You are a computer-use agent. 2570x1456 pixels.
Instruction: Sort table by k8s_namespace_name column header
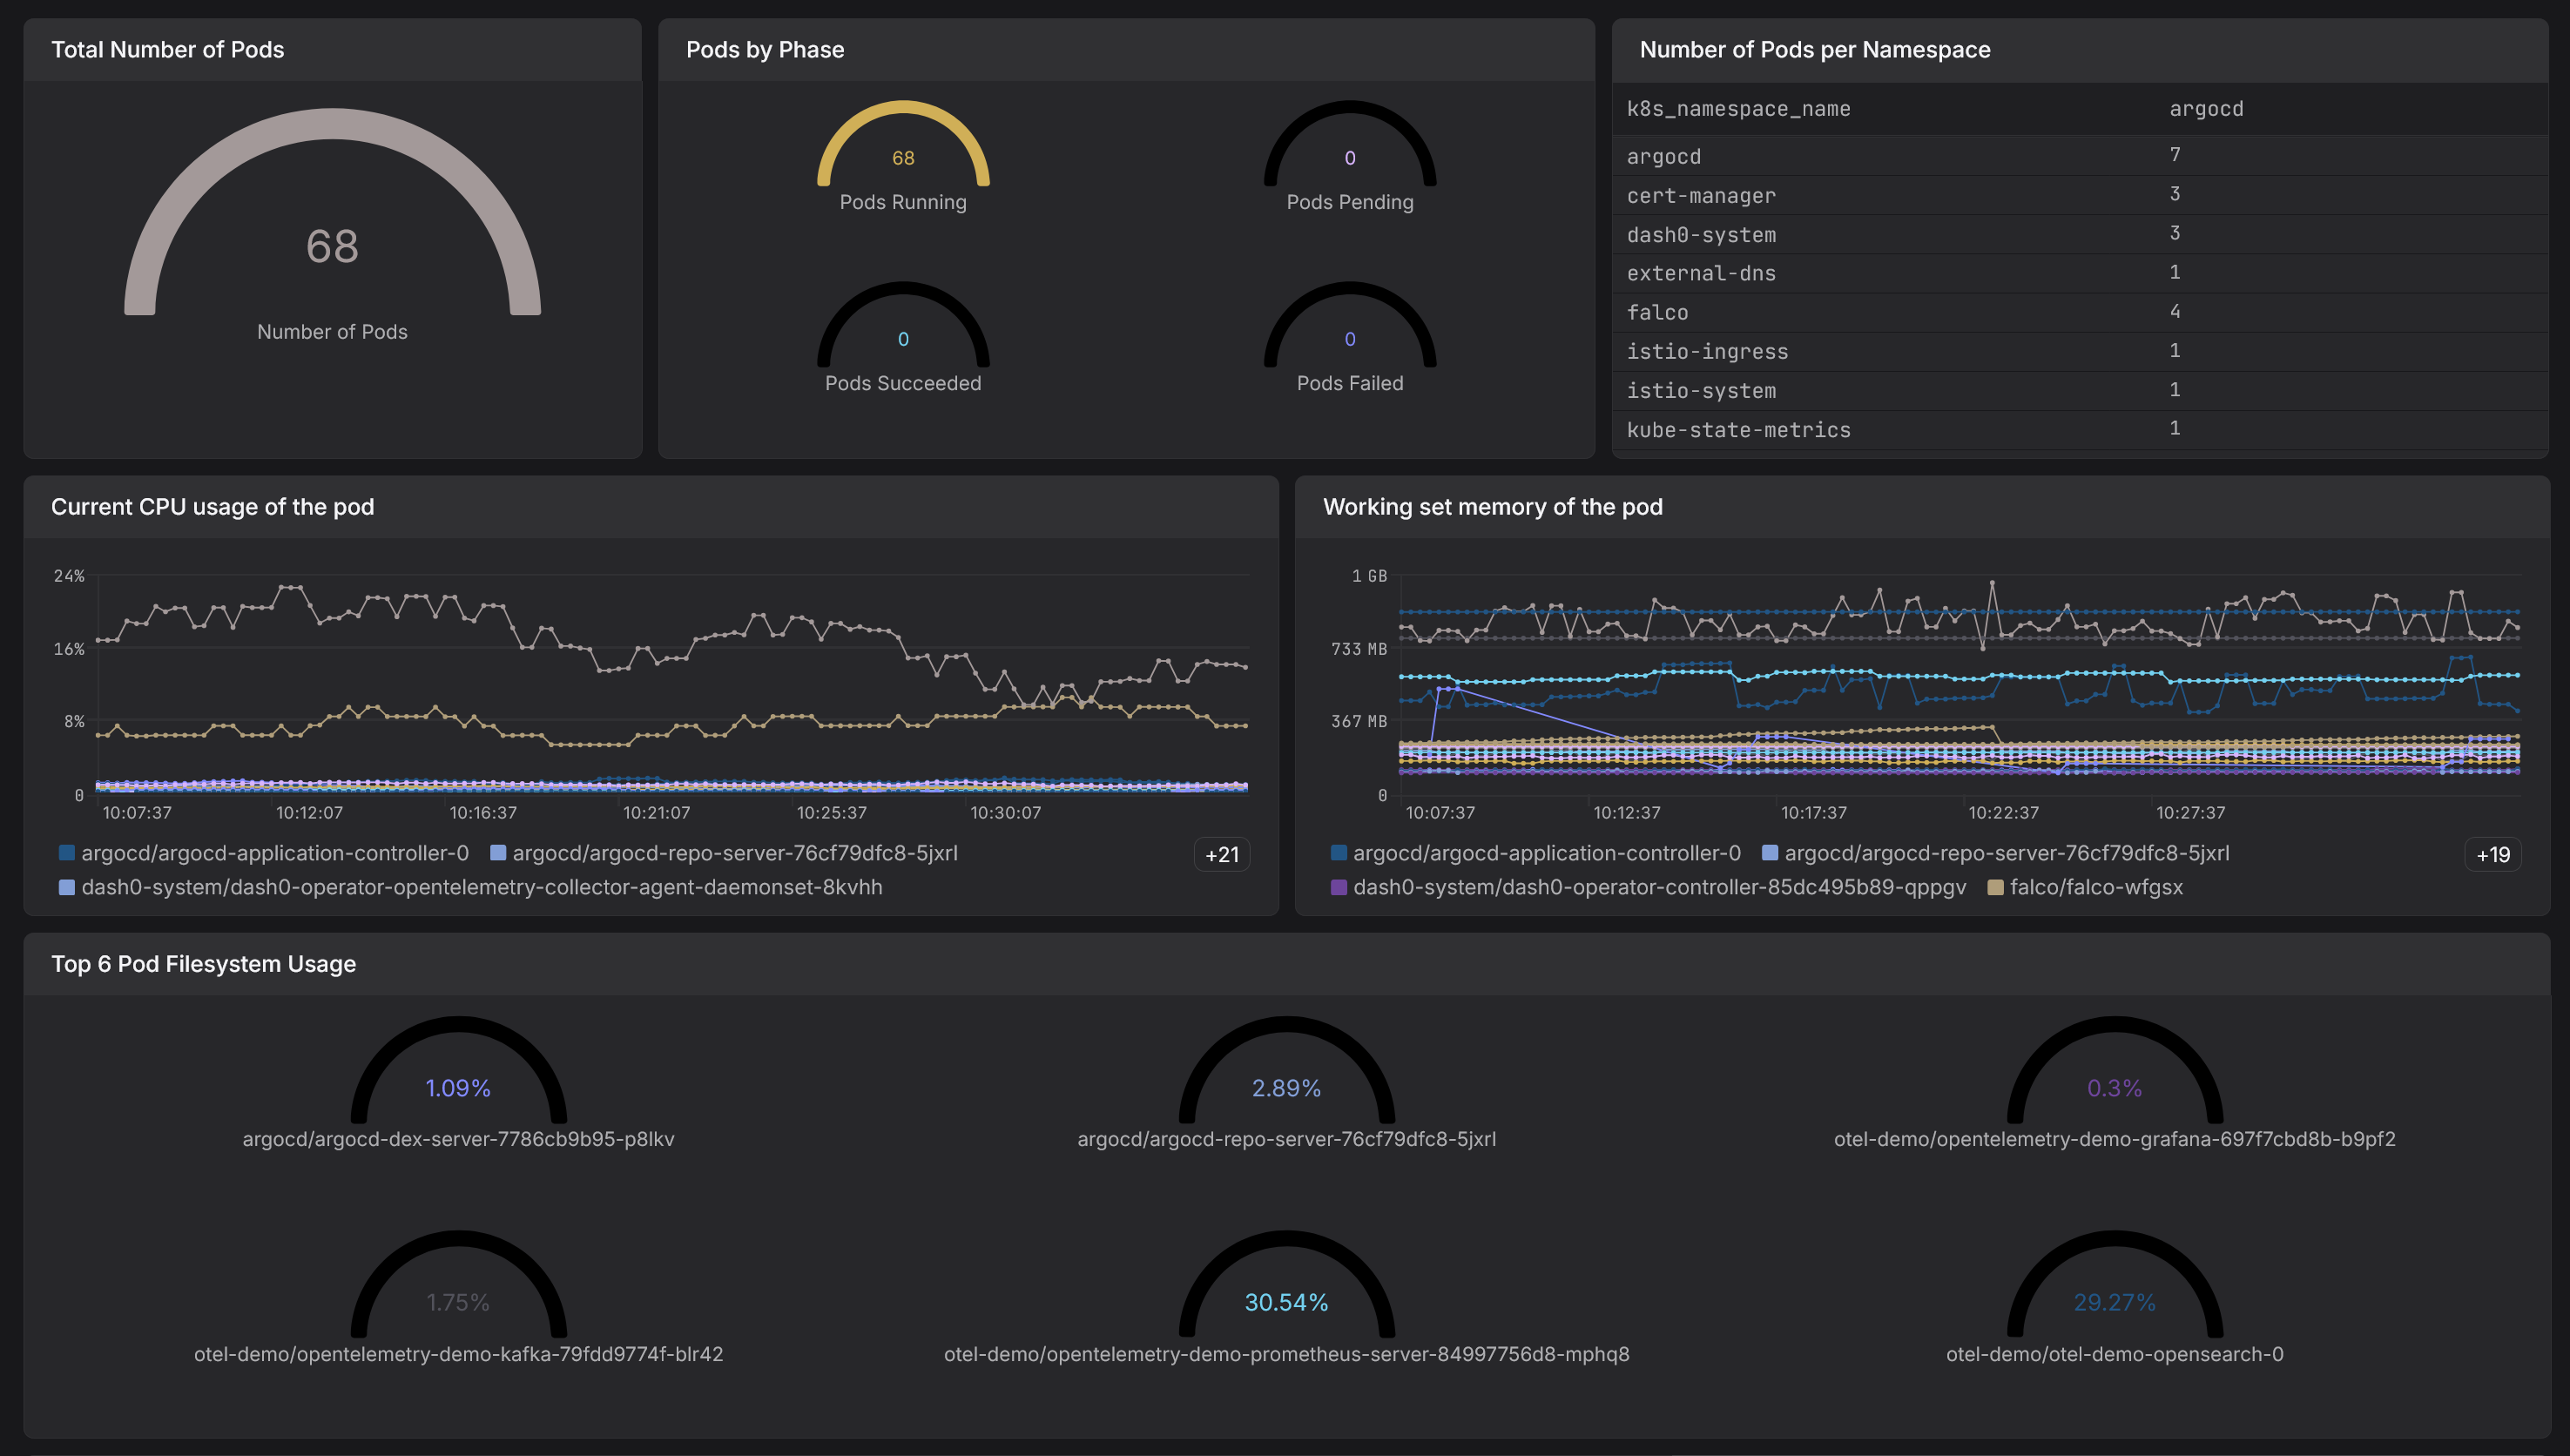click(x=1738, y=109)
